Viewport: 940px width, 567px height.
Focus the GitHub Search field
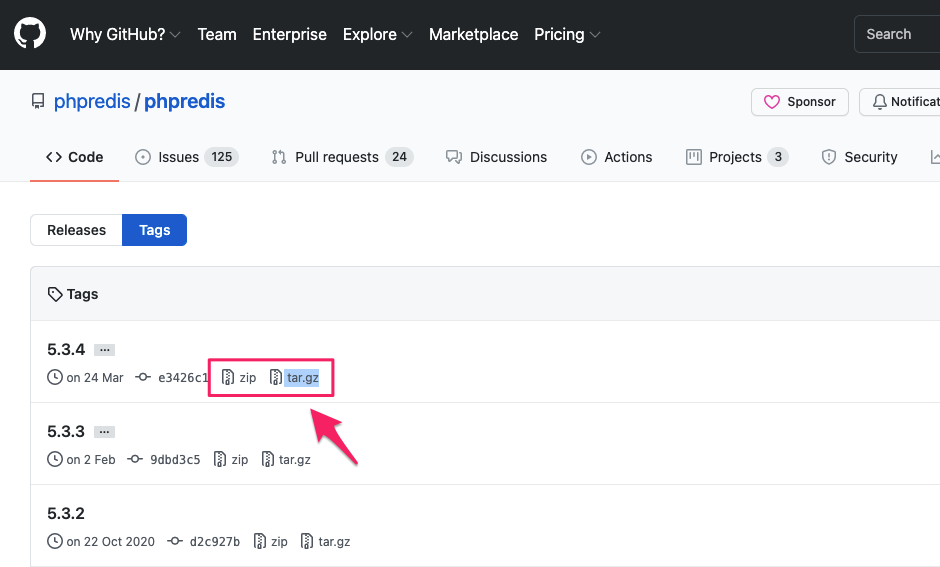coord(897,34)
